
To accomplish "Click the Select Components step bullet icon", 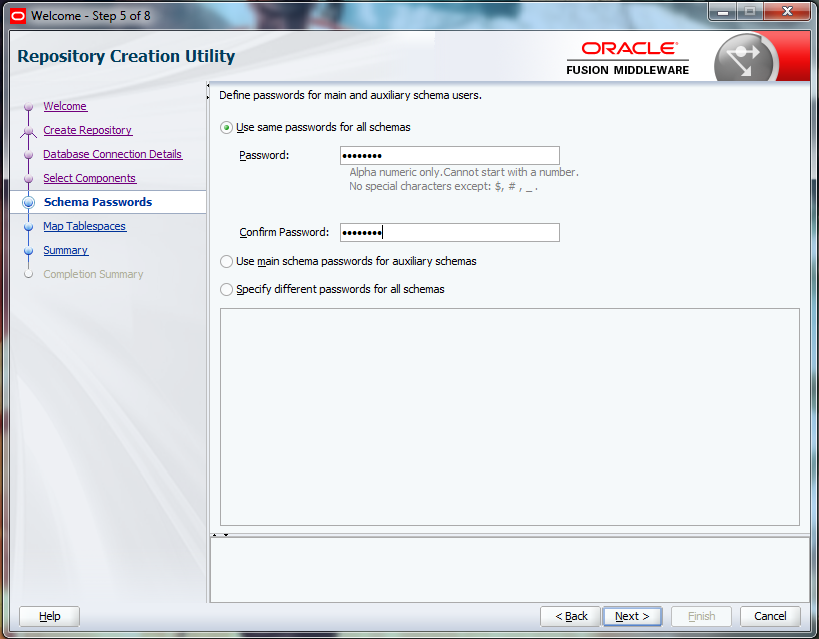I will 29,179.
